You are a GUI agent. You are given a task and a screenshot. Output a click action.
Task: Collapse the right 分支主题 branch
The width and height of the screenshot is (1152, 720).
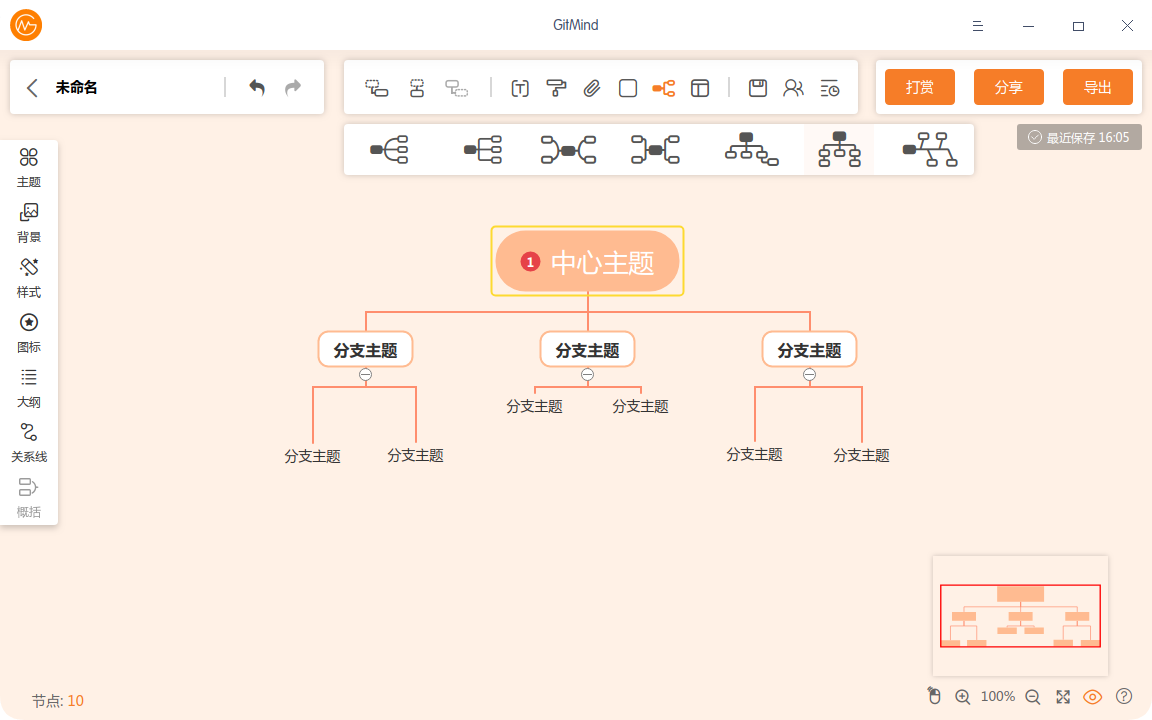pyautogui.click(x=810, y=375)
